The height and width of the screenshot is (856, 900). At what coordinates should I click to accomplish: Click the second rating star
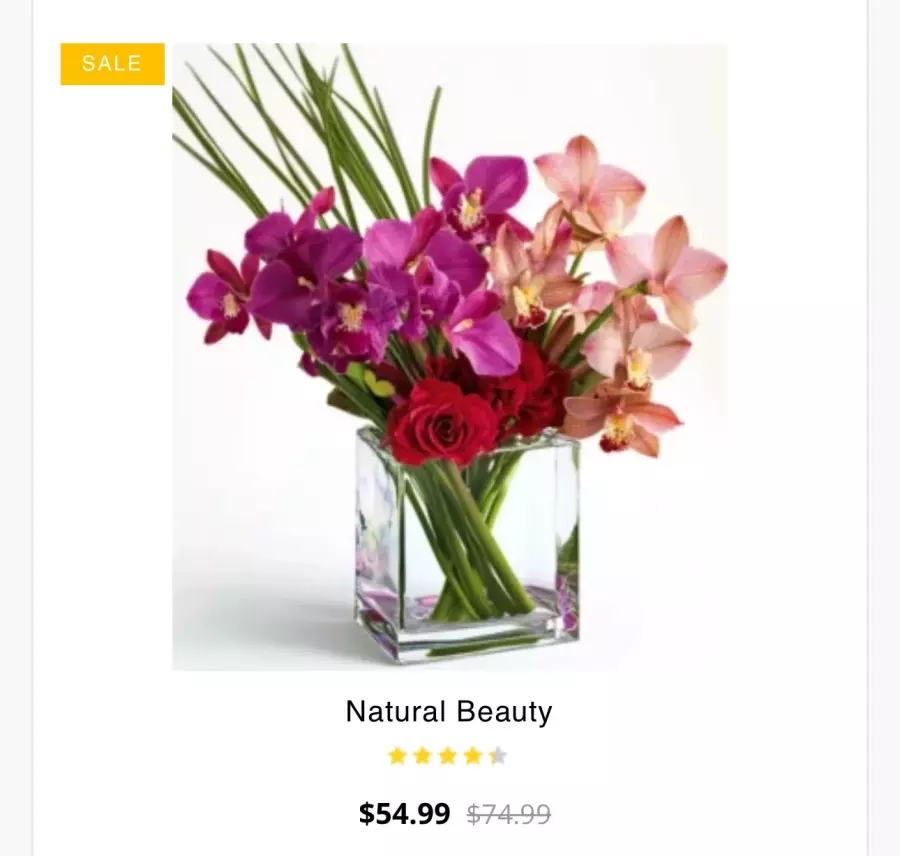pyautogui.click(x=422, y=756)
